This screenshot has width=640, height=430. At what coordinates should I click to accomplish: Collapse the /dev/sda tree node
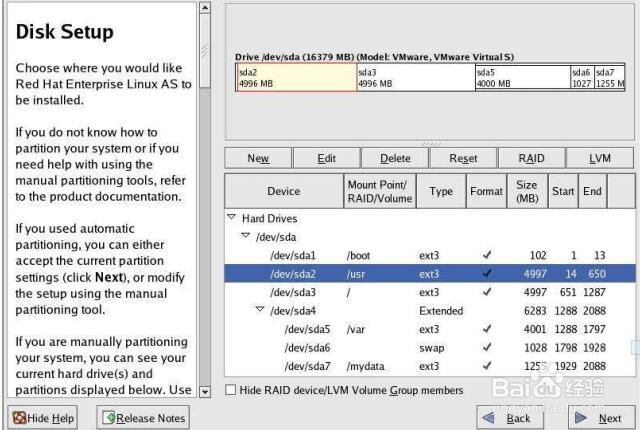245,235
